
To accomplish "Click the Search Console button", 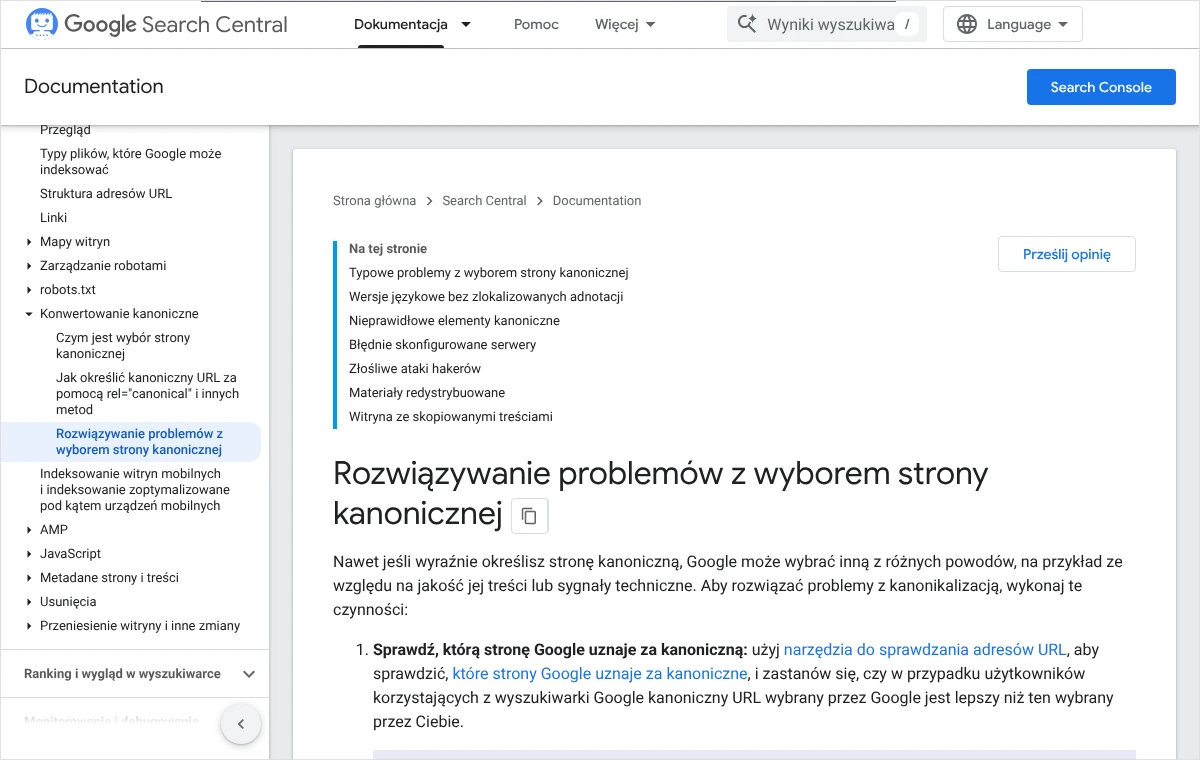I will pos(1101,87).
